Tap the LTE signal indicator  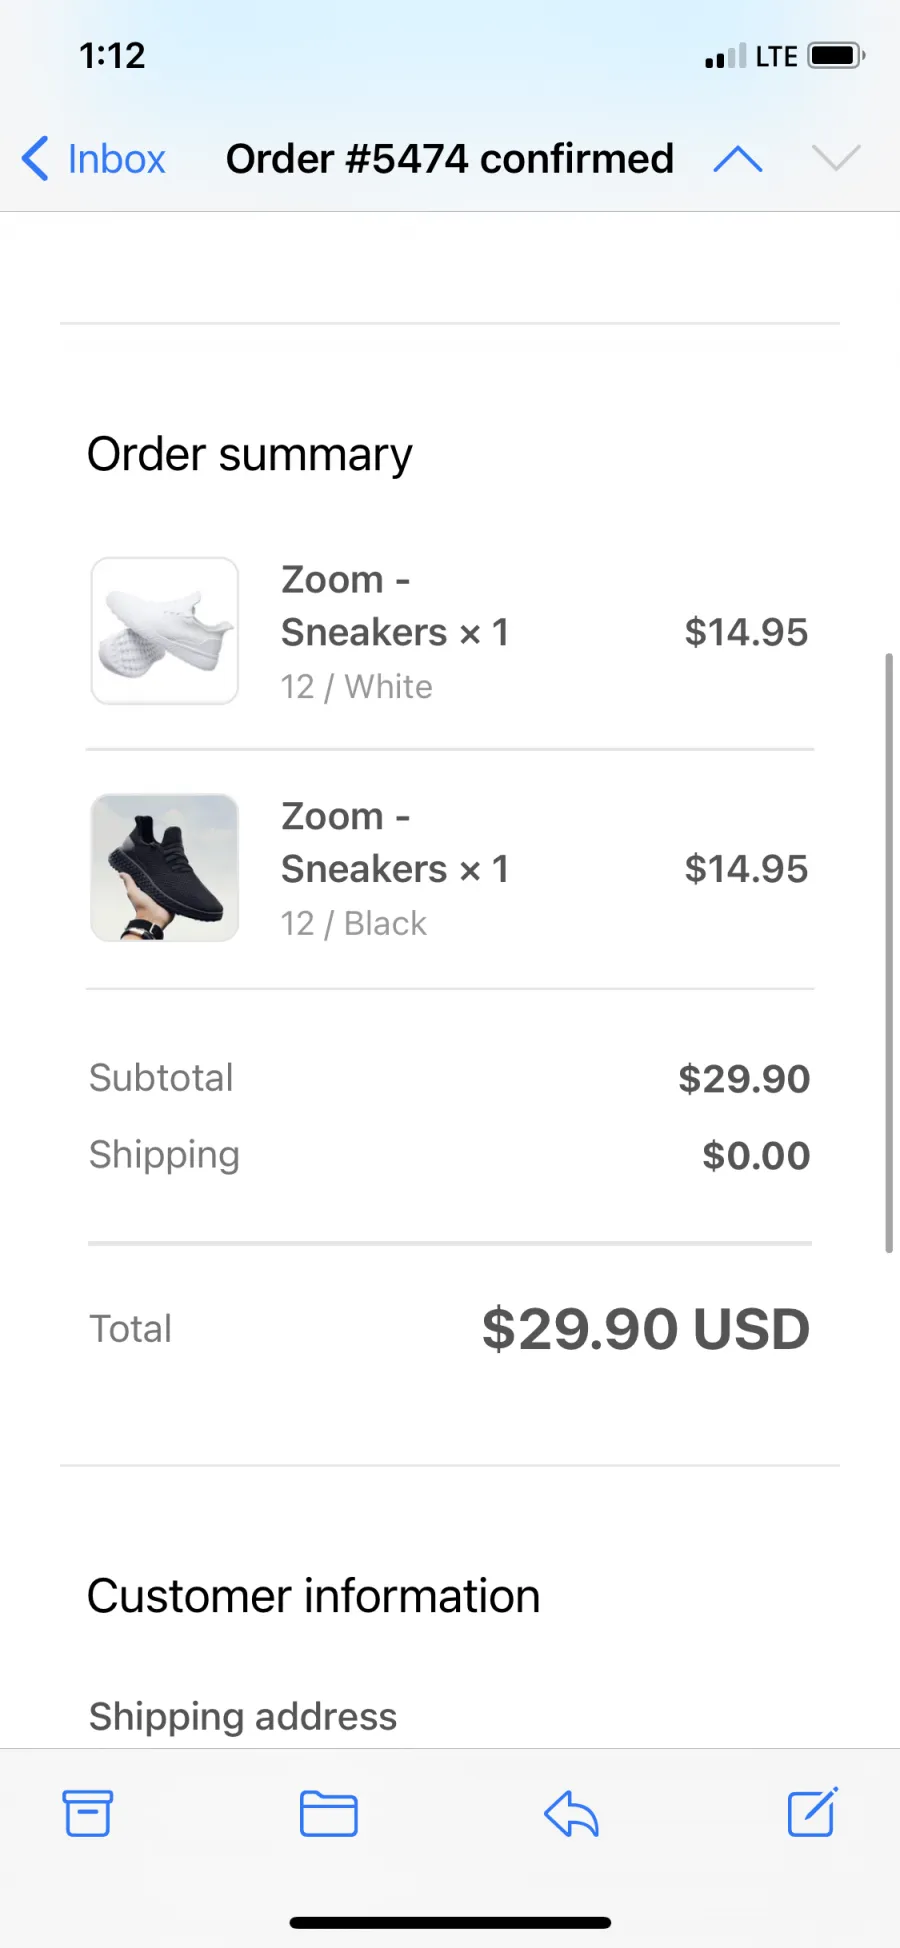pyautogui.click(x=776, y=56)
